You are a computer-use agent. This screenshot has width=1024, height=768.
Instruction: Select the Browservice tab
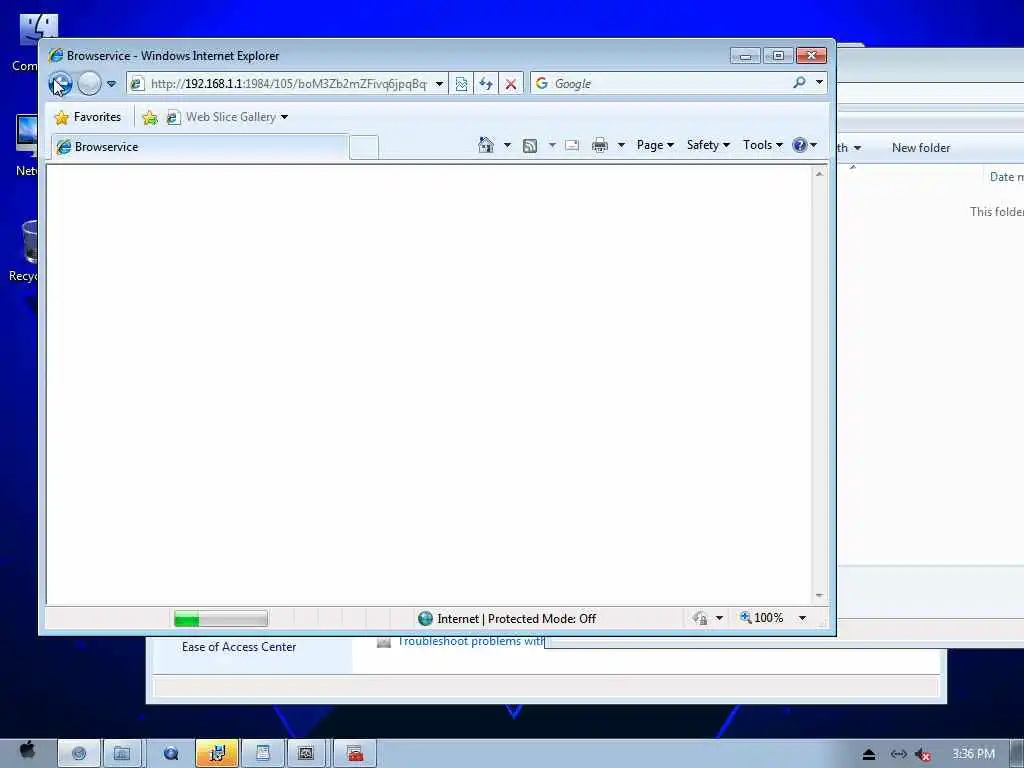pyautogui.click(x=200, y=147)
